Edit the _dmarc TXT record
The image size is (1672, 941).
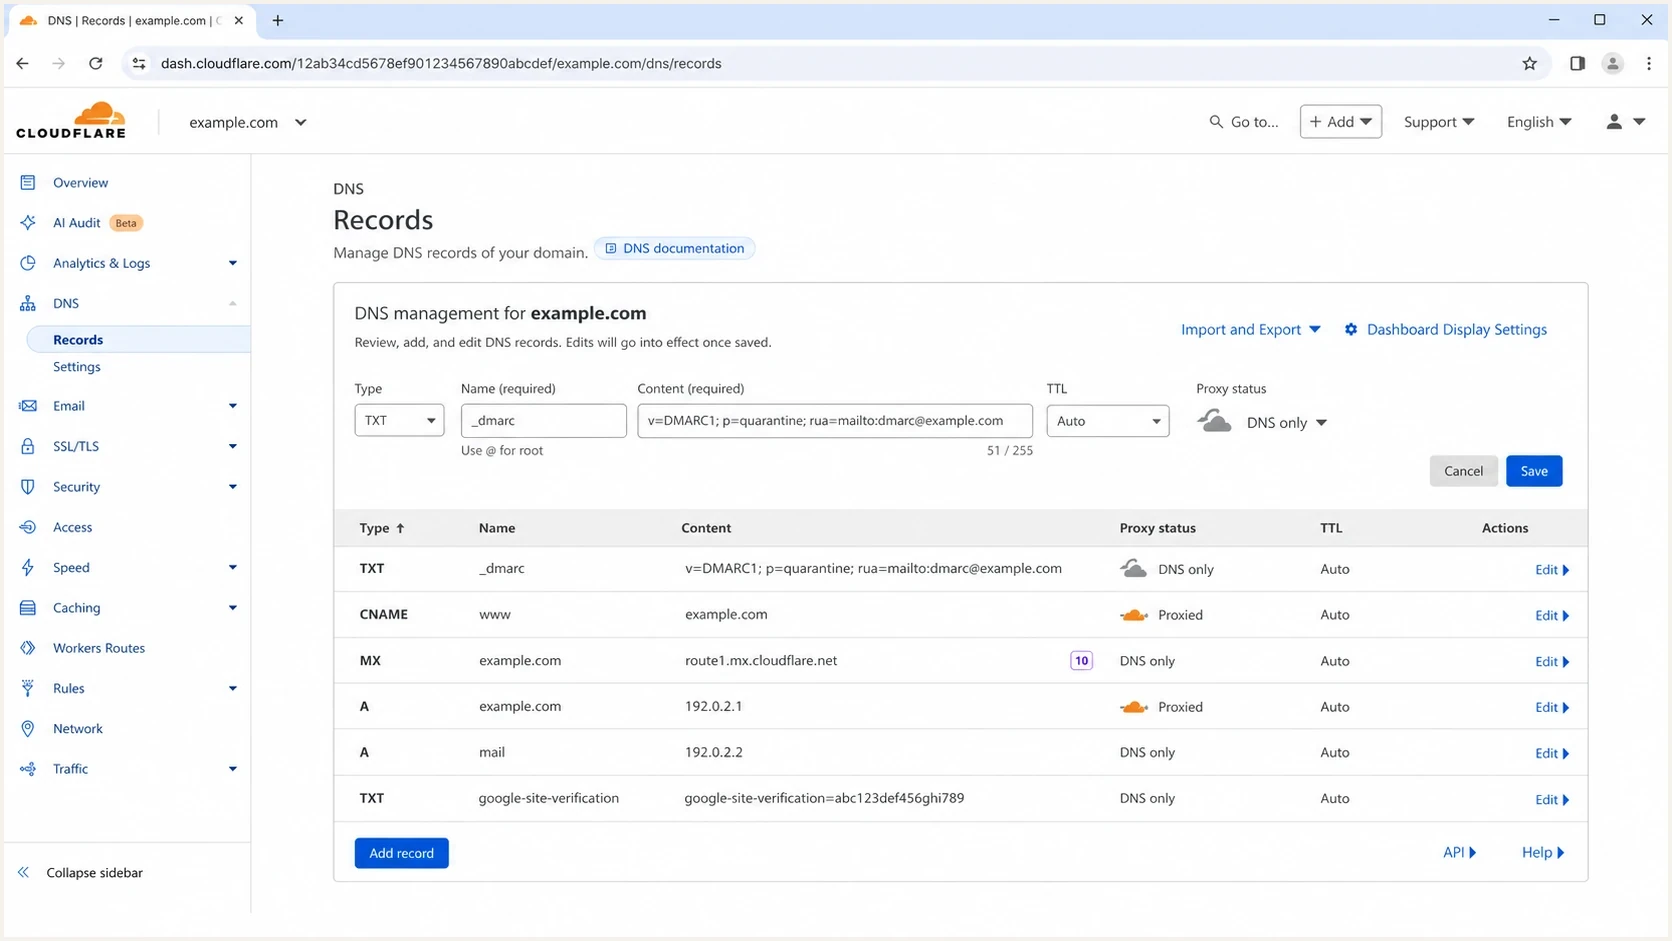1552,569
